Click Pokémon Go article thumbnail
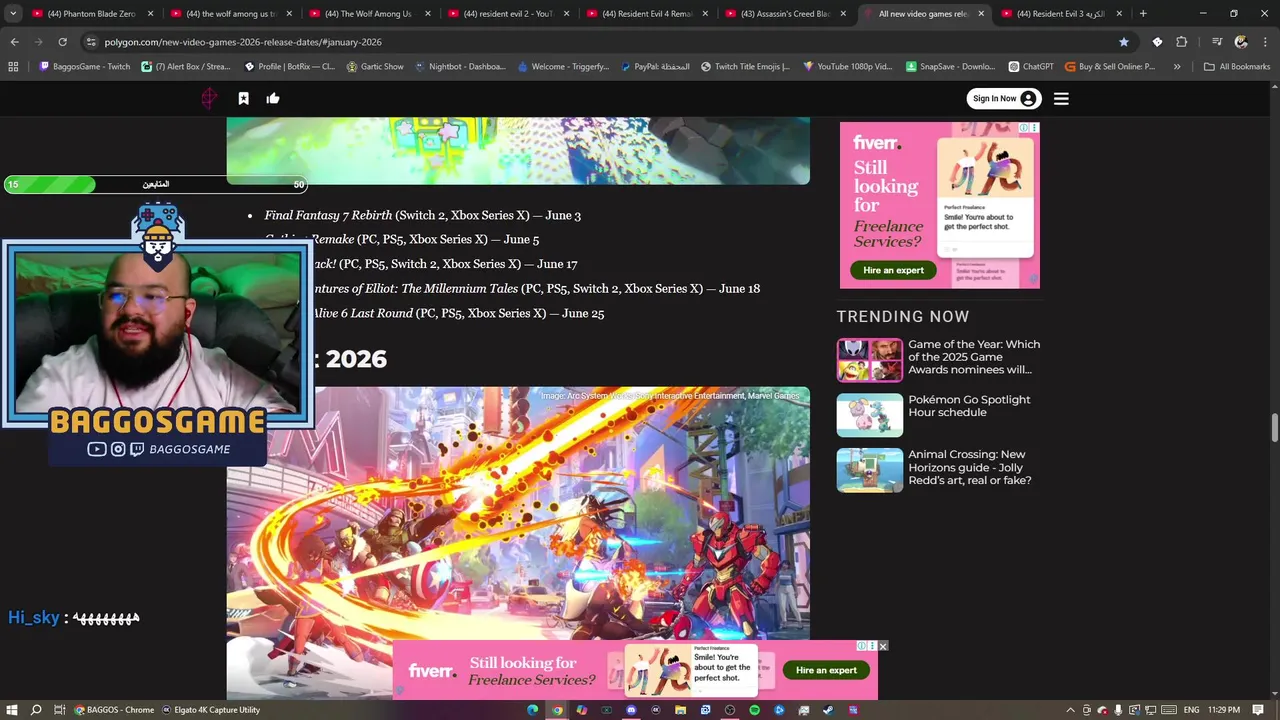This screenshot has width=1280, height=720. 870,415
